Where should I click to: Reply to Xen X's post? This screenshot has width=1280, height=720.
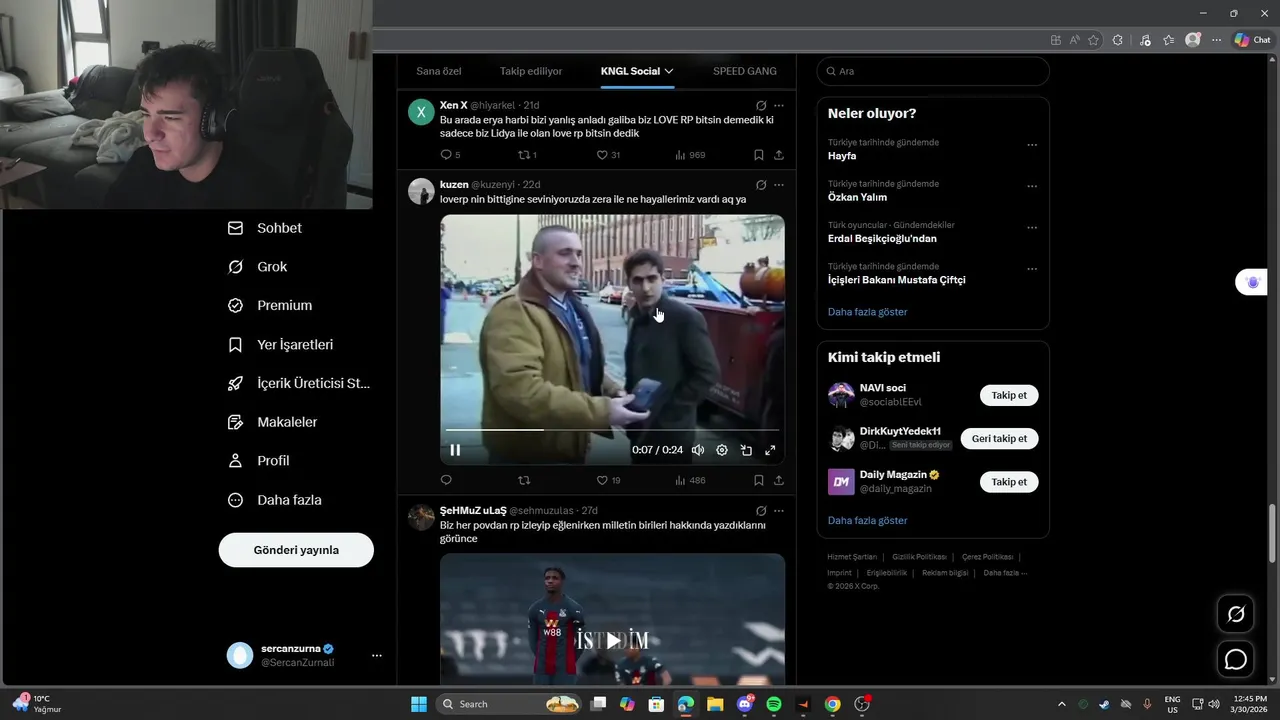point(446,155)
